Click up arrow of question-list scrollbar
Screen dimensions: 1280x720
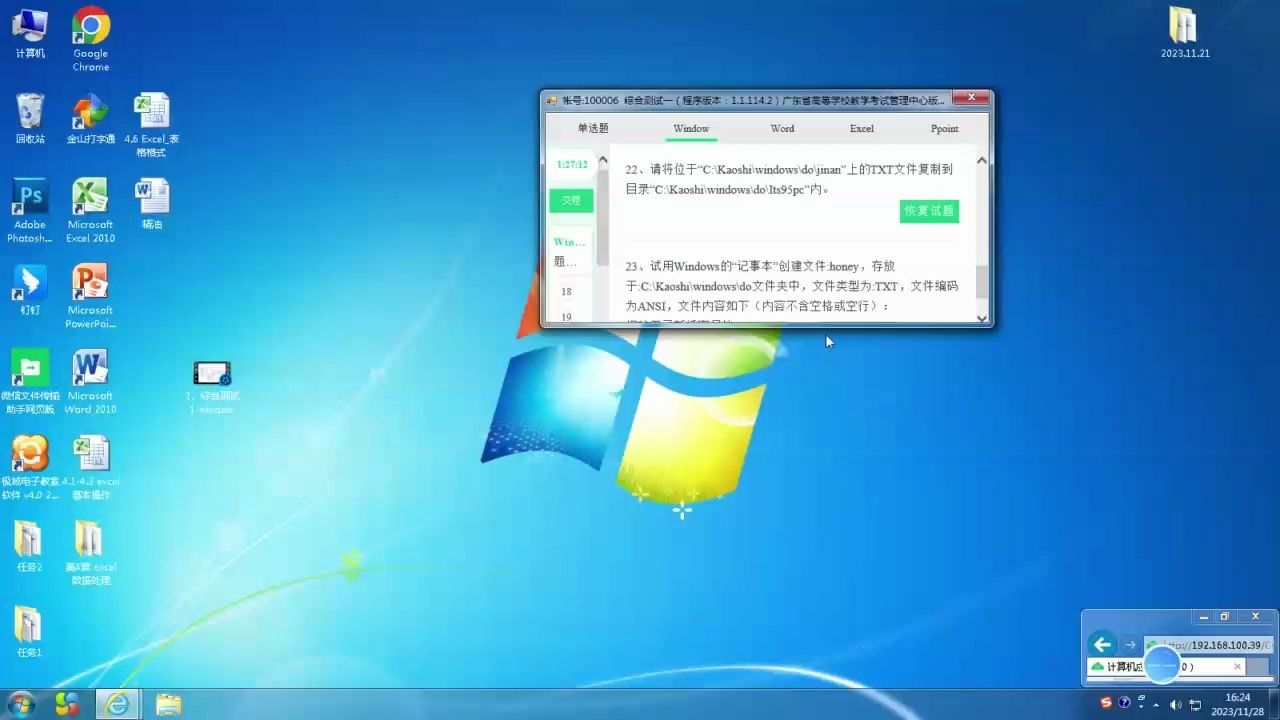pyautogui.click(x=602, y=159)
